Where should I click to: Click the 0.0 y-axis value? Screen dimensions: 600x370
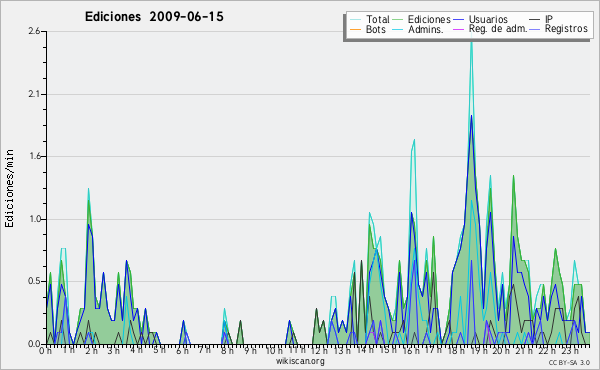[x=34, y=344]
